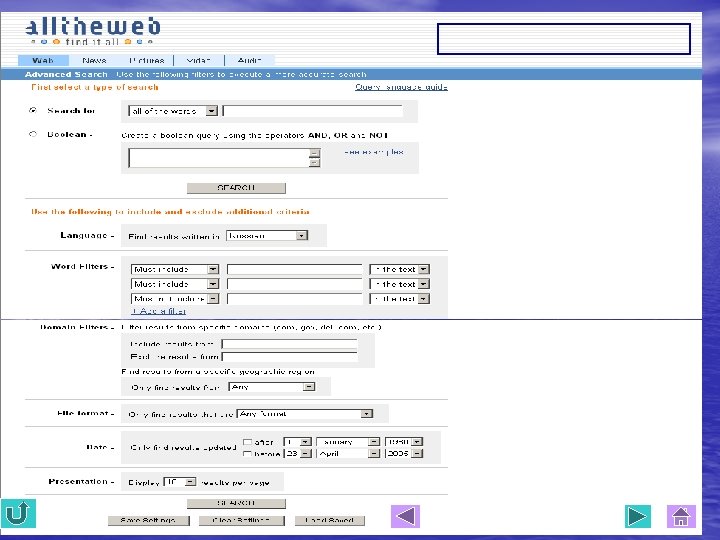Click the "Add a filter" link
Screen dimensions: 720x540
coord(158,311)
